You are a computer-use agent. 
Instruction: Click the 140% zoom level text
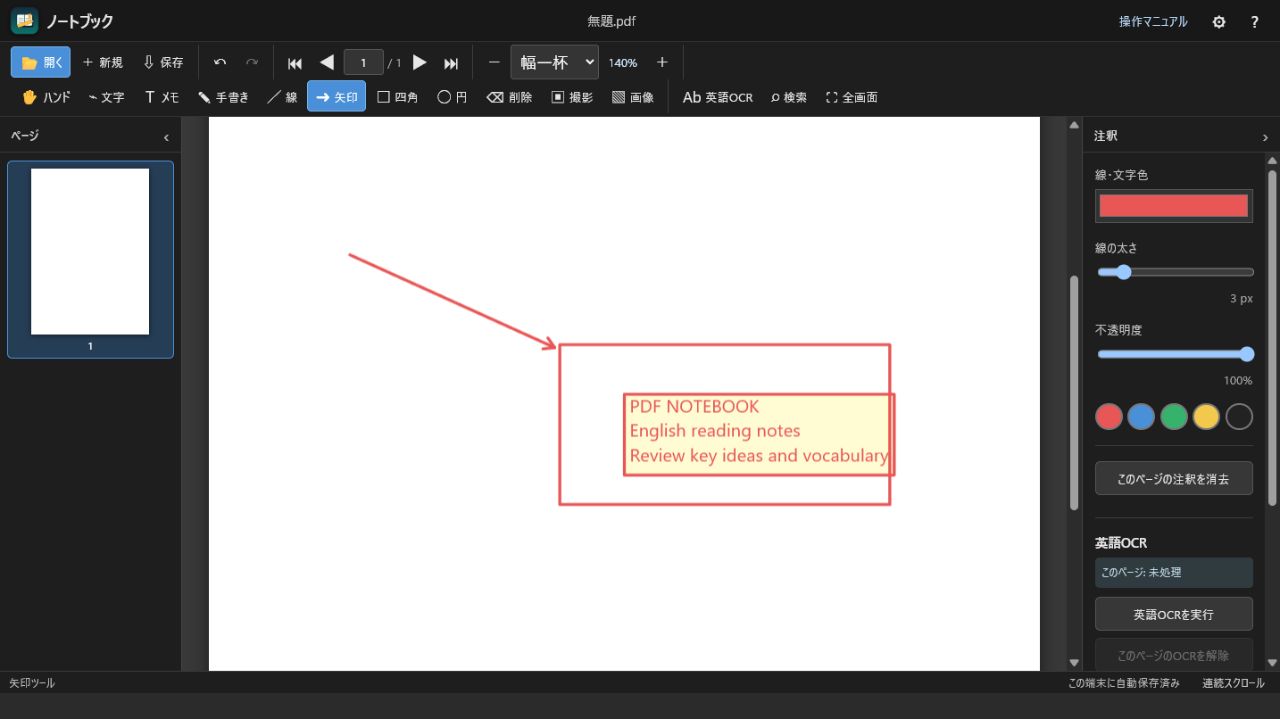tap(623, 62)
